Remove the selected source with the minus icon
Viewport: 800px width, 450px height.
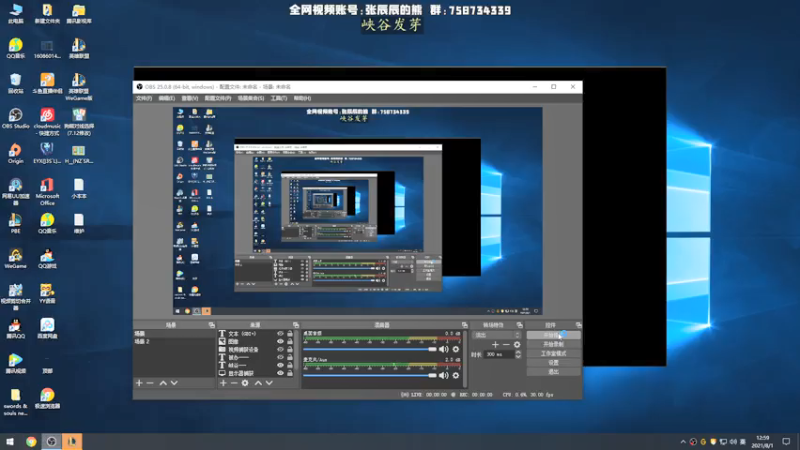tap(234, 383)
